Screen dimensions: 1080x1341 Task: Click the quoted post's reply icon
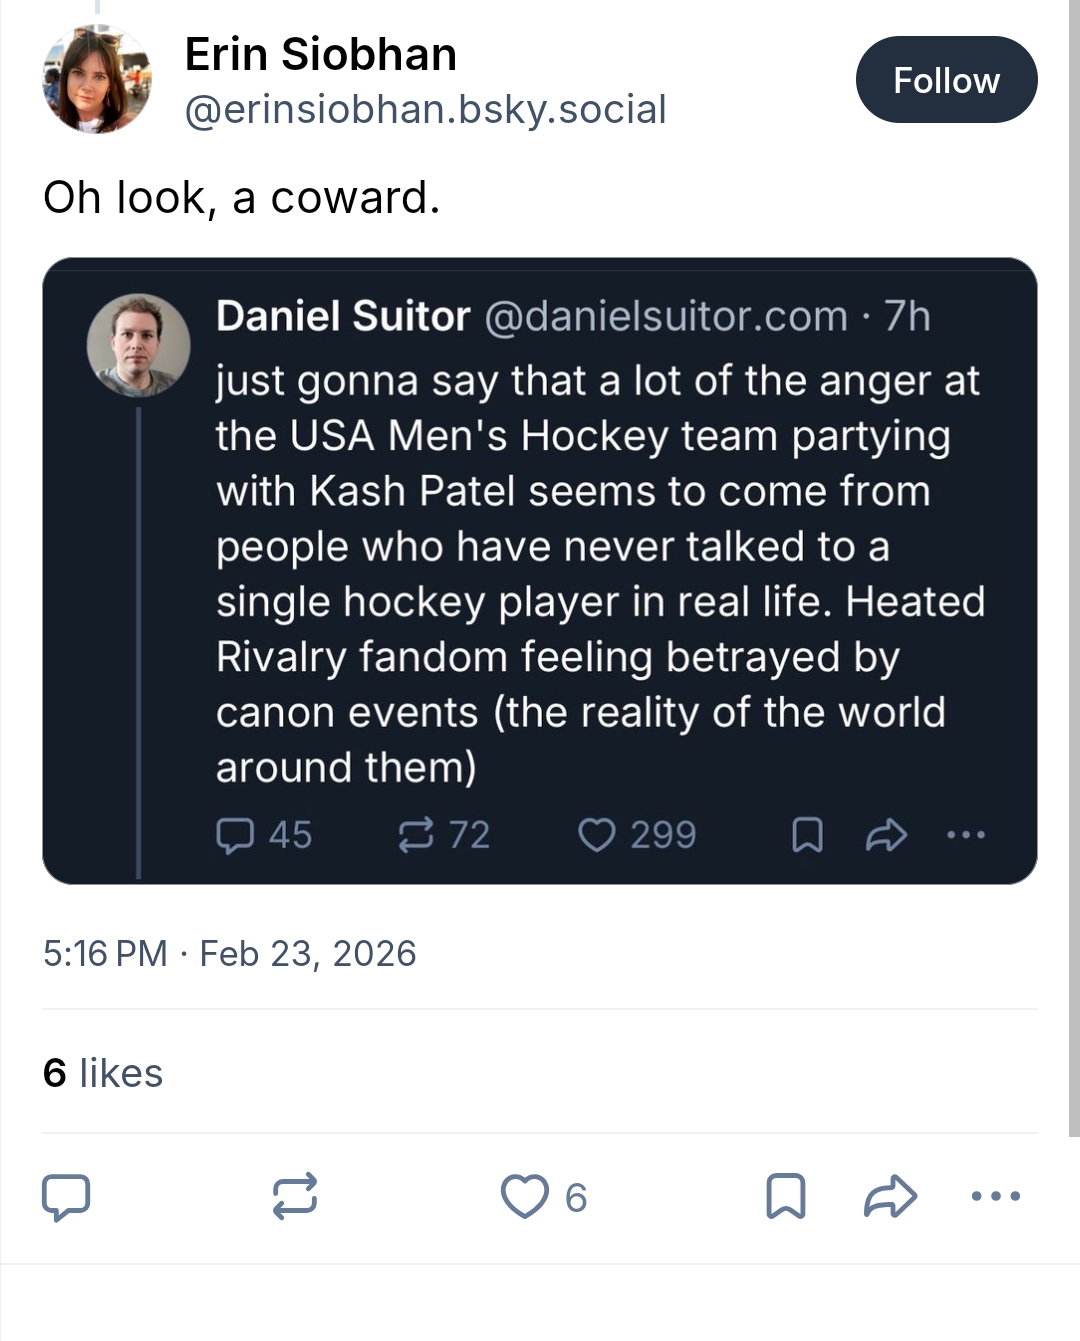235,835
